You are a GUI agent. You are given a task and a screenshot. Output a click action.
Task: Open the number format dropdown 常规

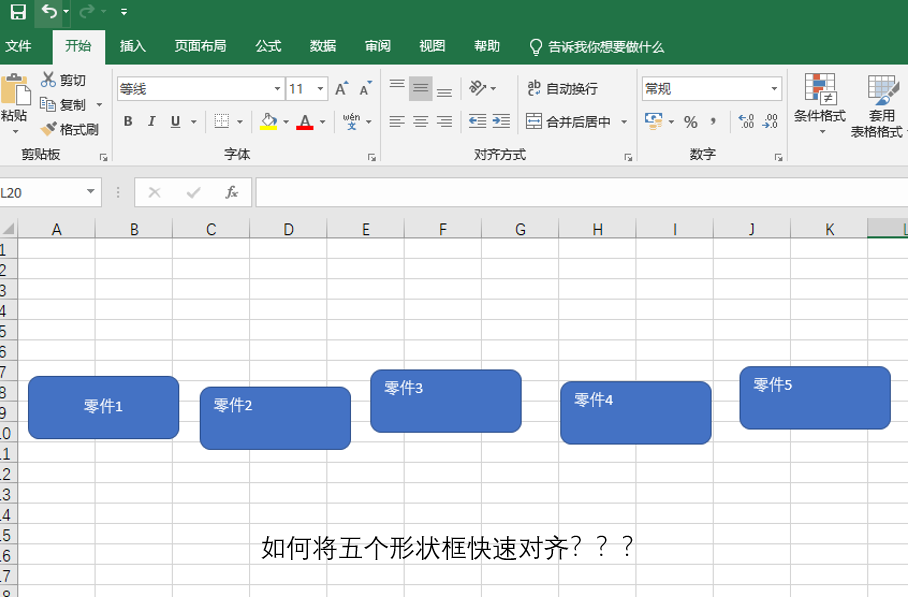coord(774,89)
